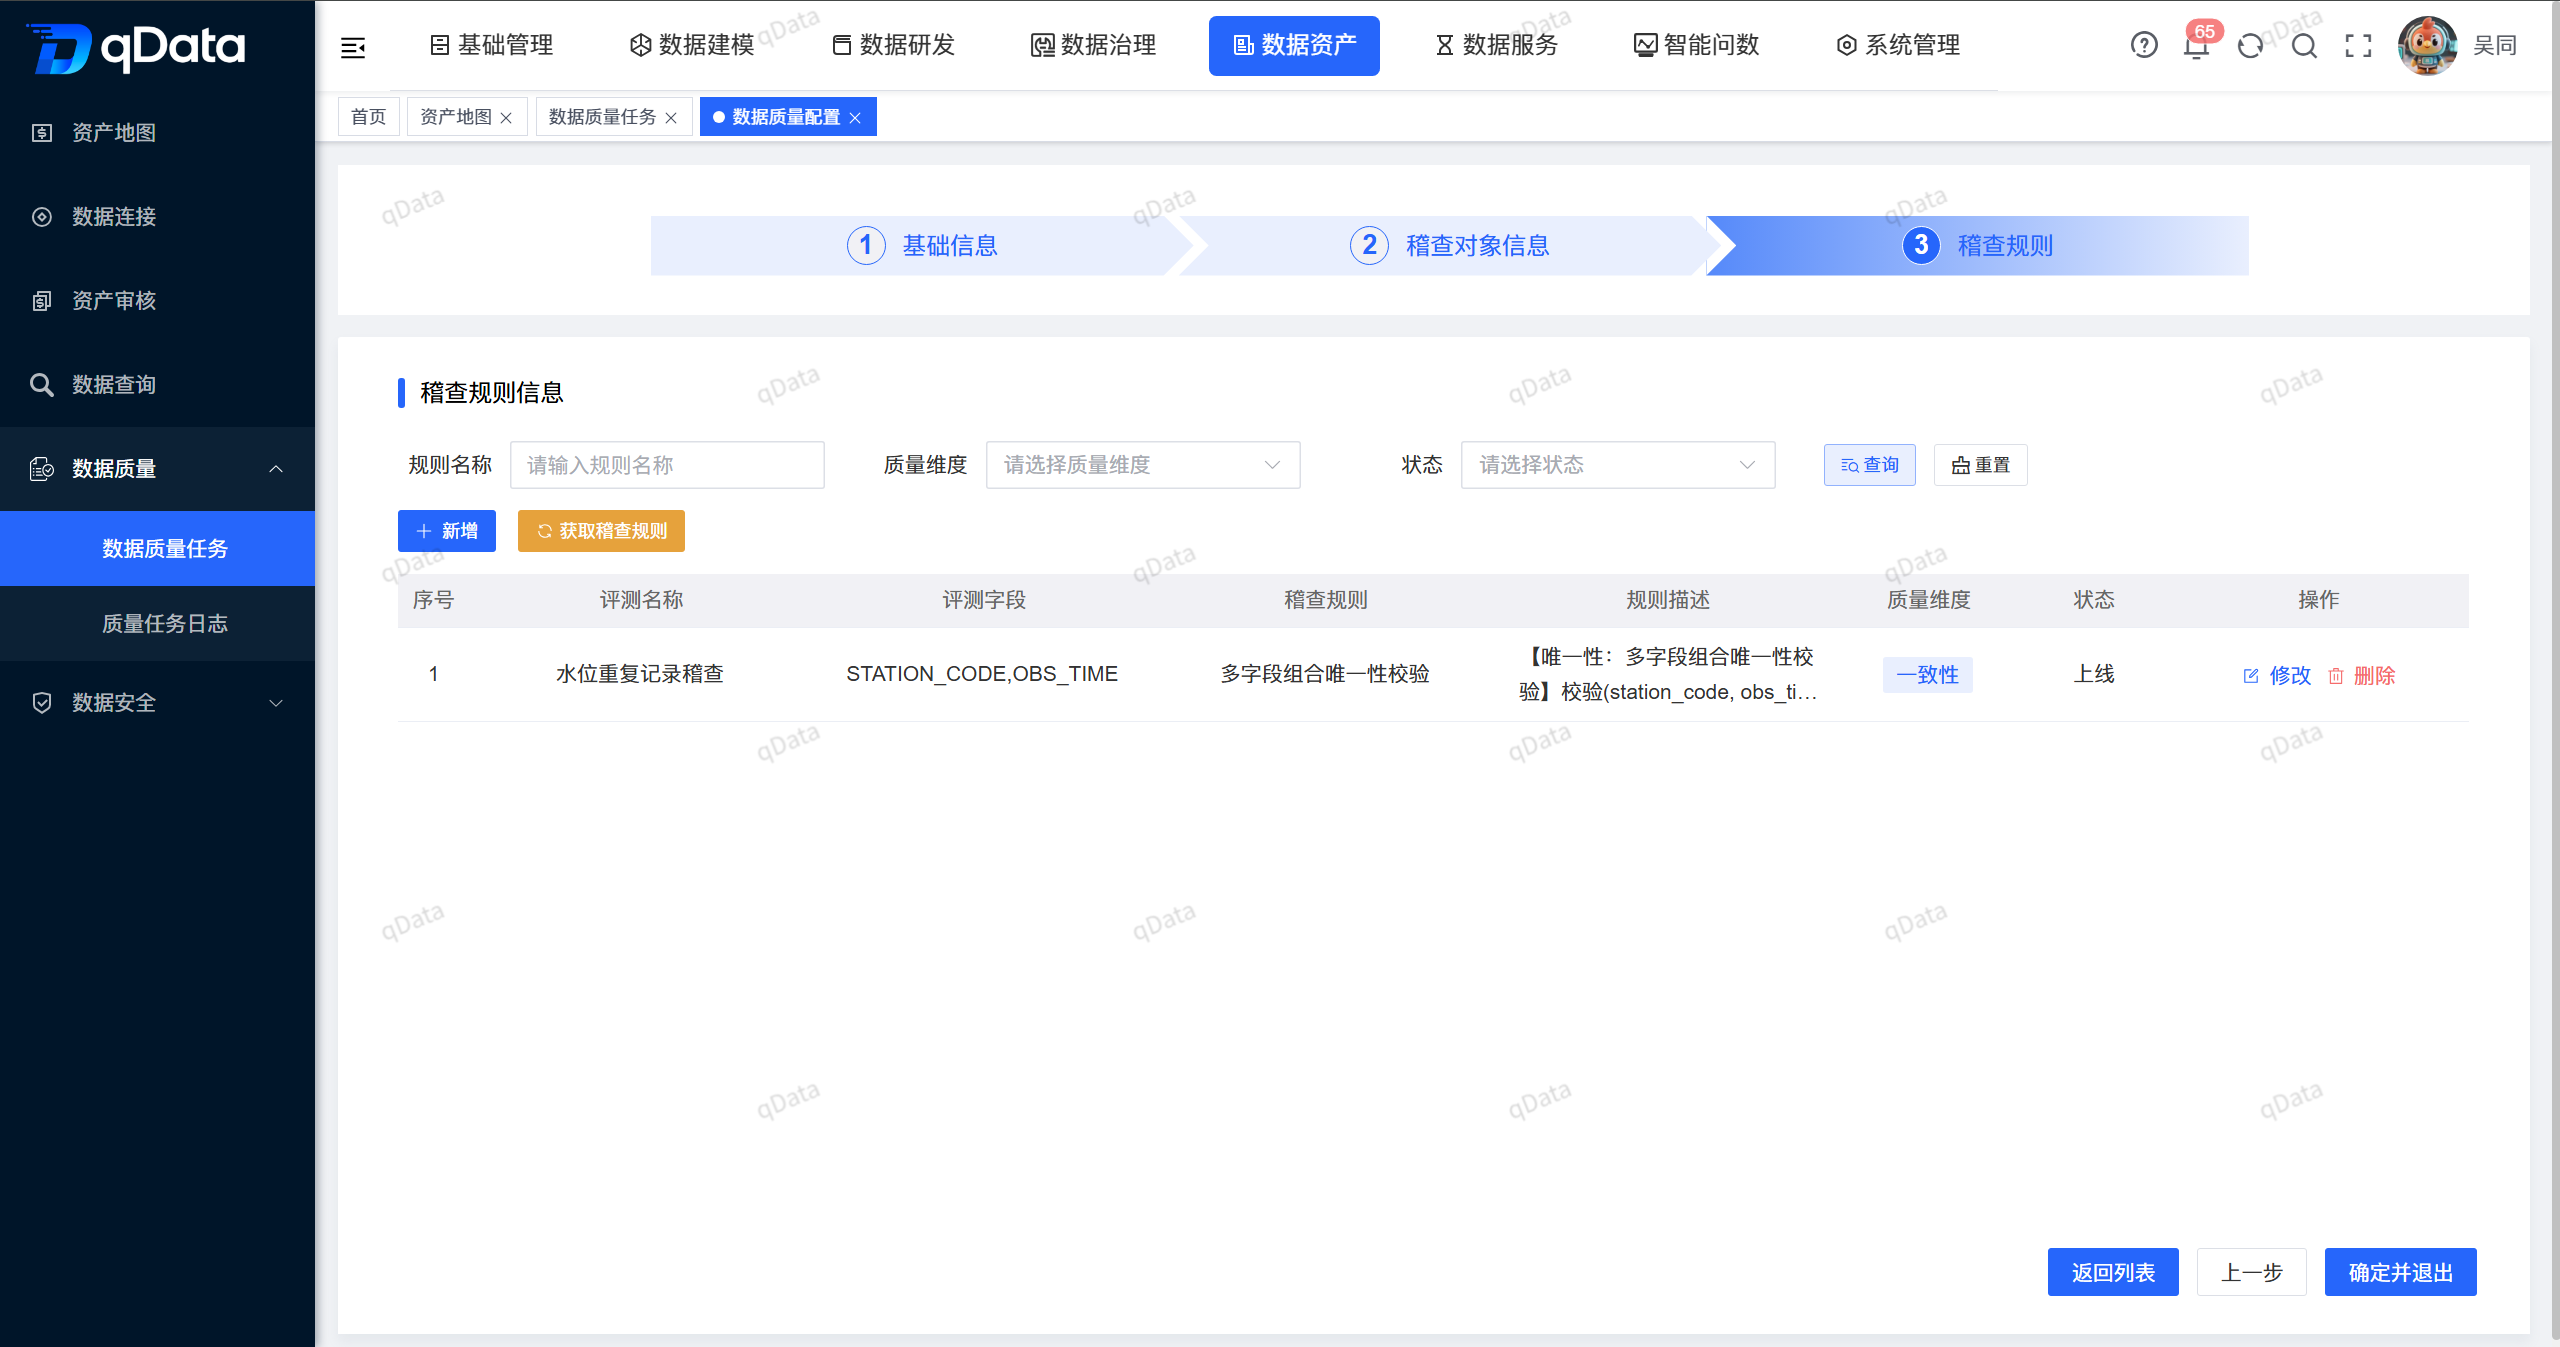Open 基础管理 top menu
The height and width of the screenshot is (1347, 2560).
click(x=492, y=45)
